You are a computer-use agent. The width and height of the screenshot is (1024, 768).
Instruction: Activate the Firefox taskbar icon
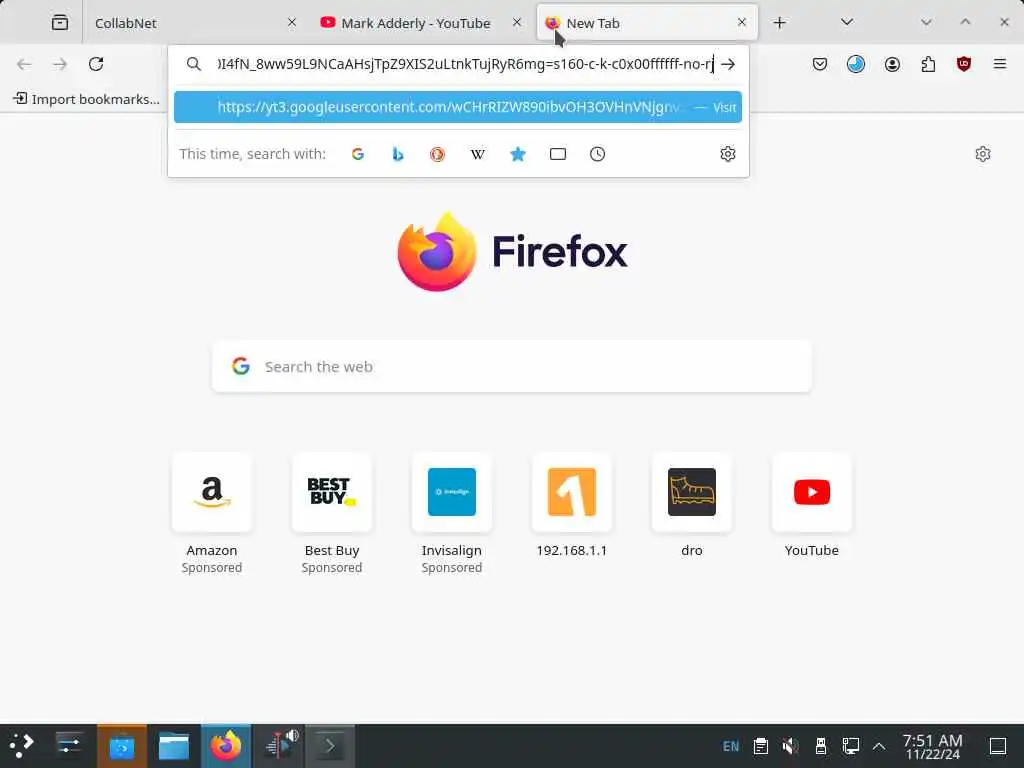(226, 746)
